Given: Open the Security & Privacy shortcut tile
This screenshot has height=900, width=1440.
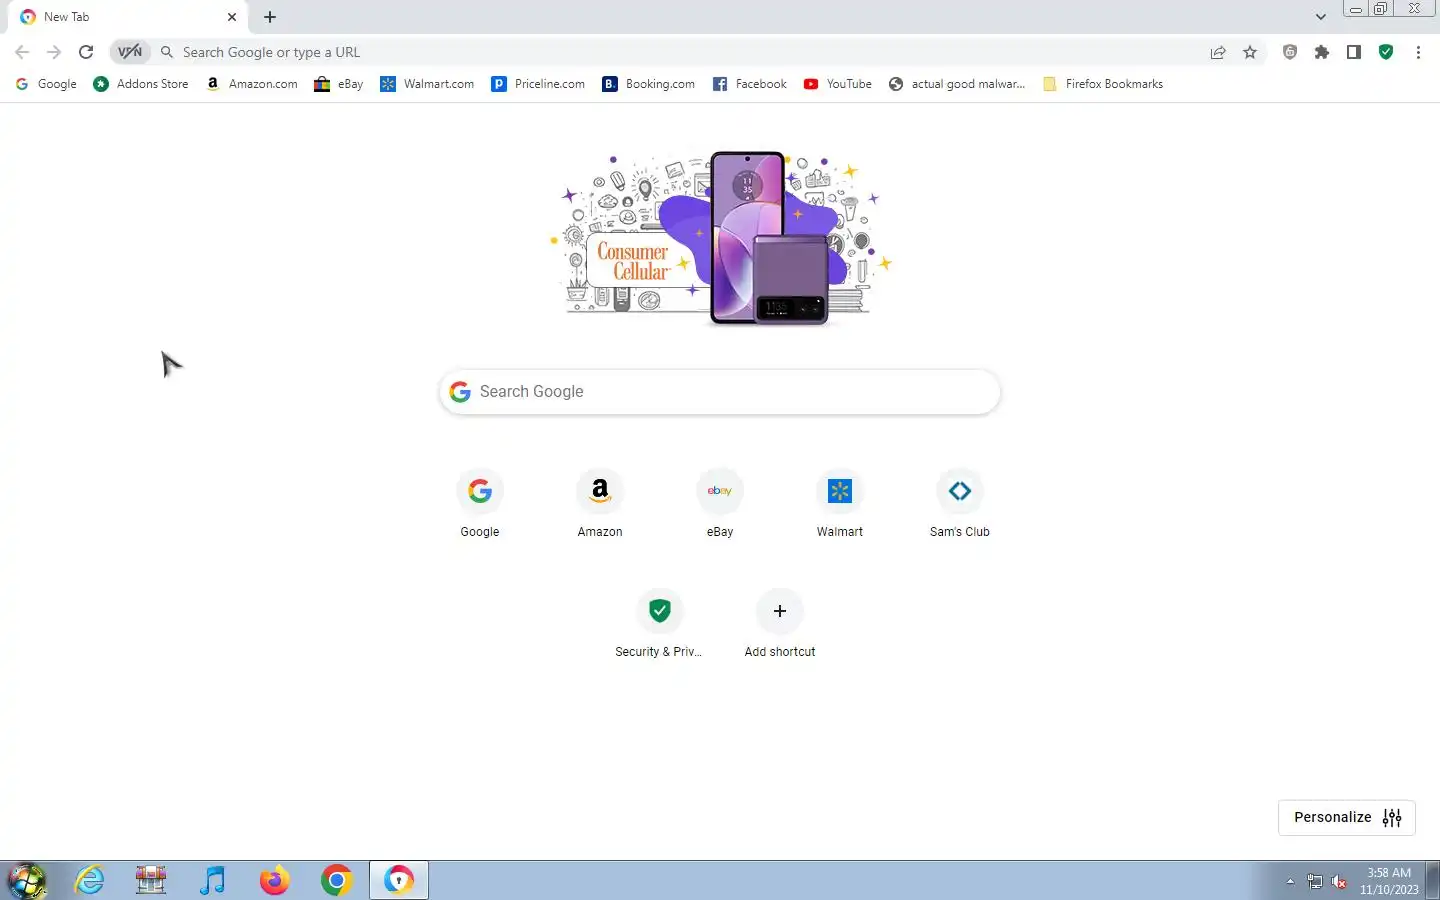Looking at the screenshot, I should point(660,624).
